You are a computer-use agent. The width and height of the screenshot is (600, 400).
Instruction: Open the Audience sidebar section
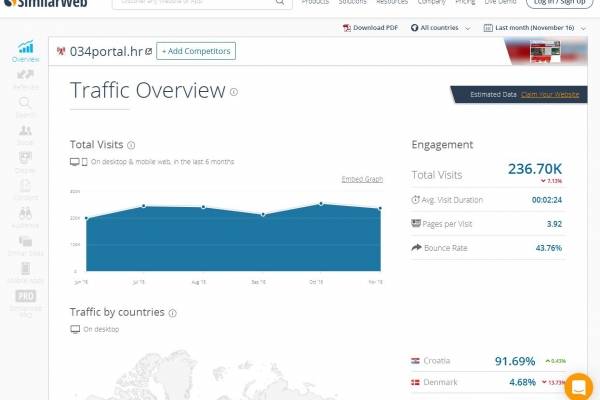tap(25, 218)
